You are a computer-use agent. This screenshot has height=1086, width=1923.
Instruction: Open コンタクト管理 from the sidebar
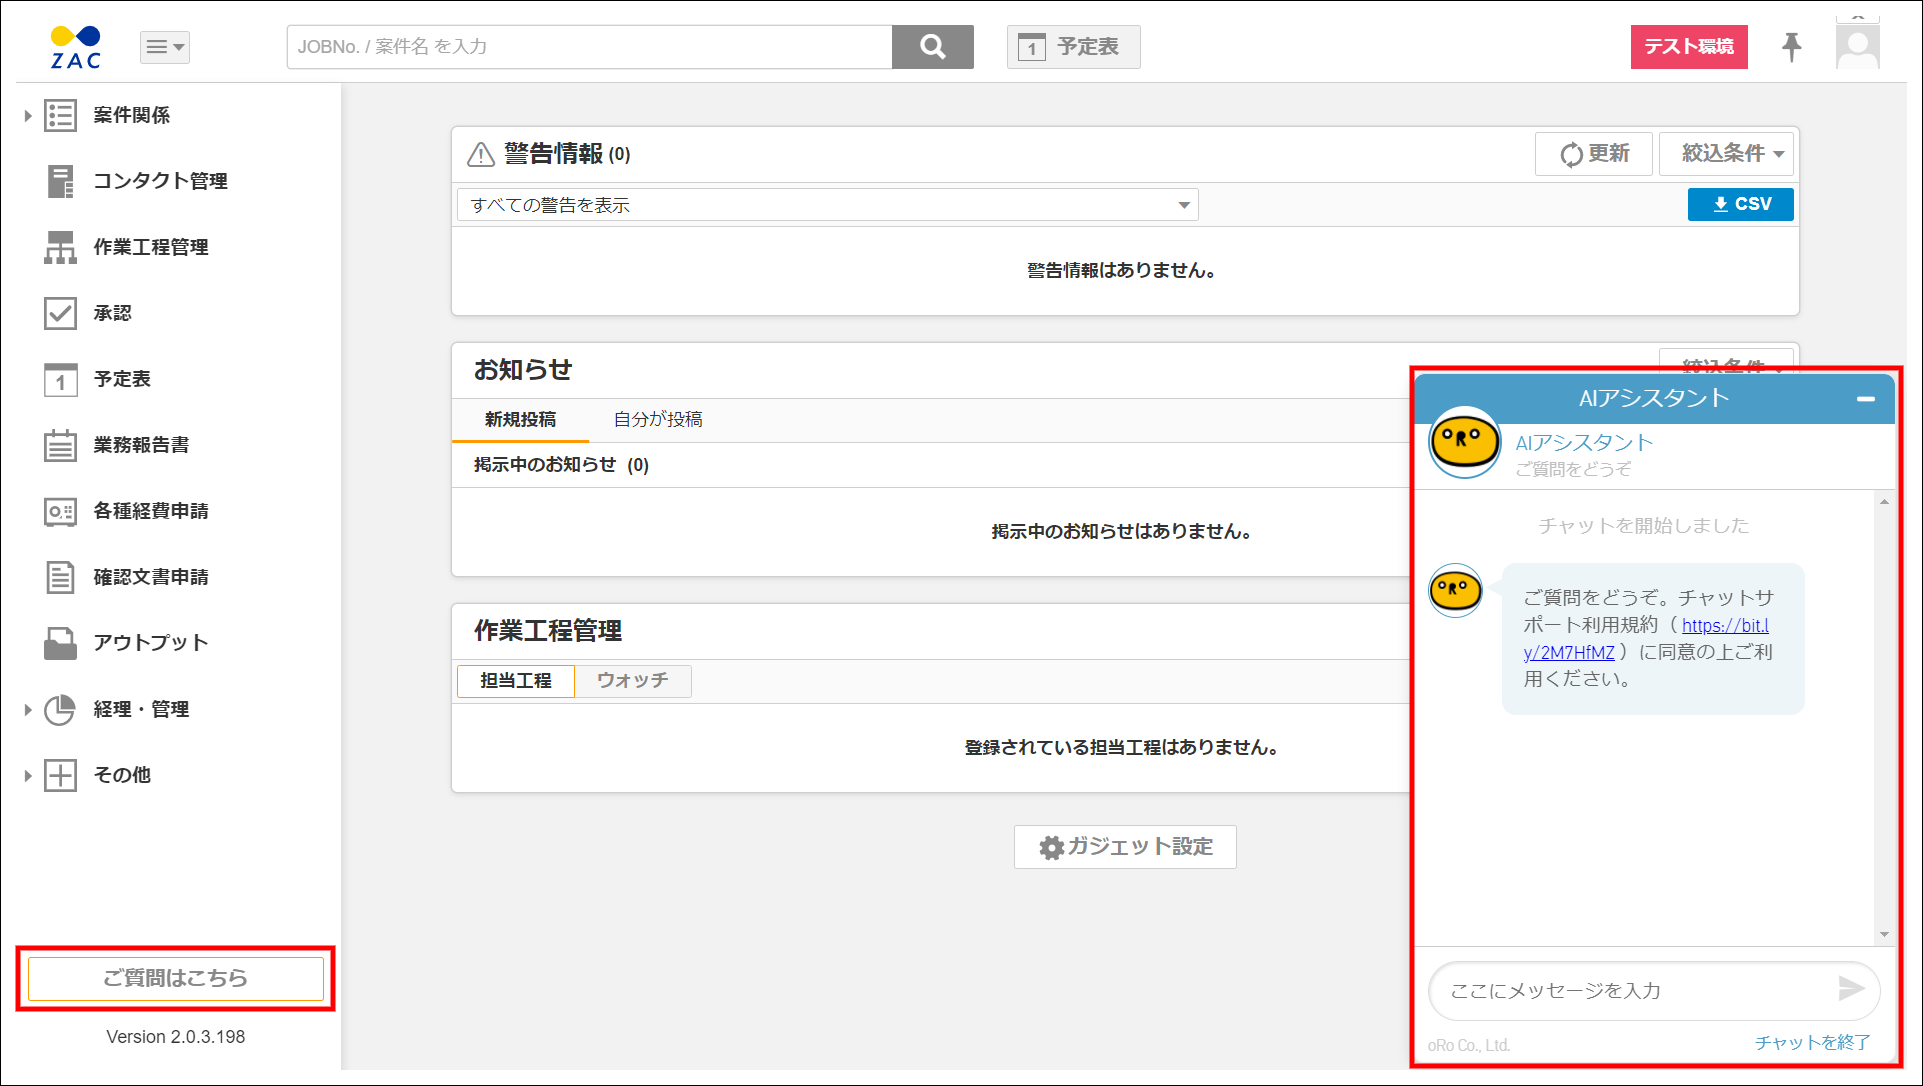[x=160, y=181]
